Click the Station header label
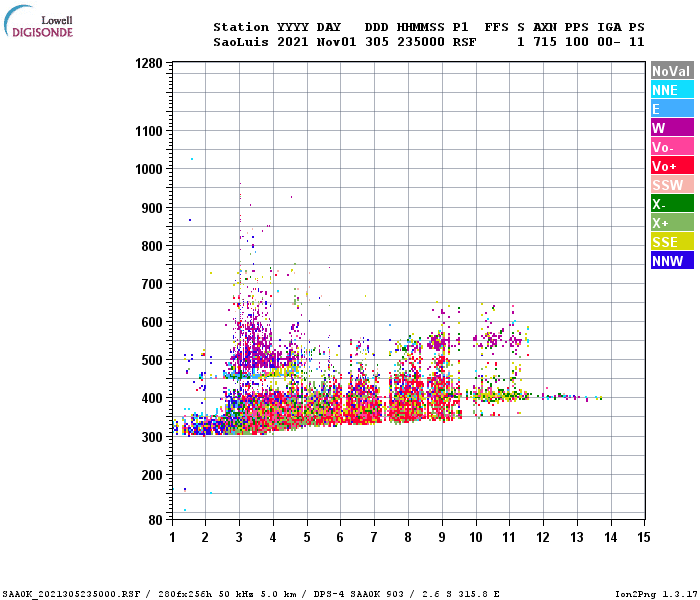 241,27
